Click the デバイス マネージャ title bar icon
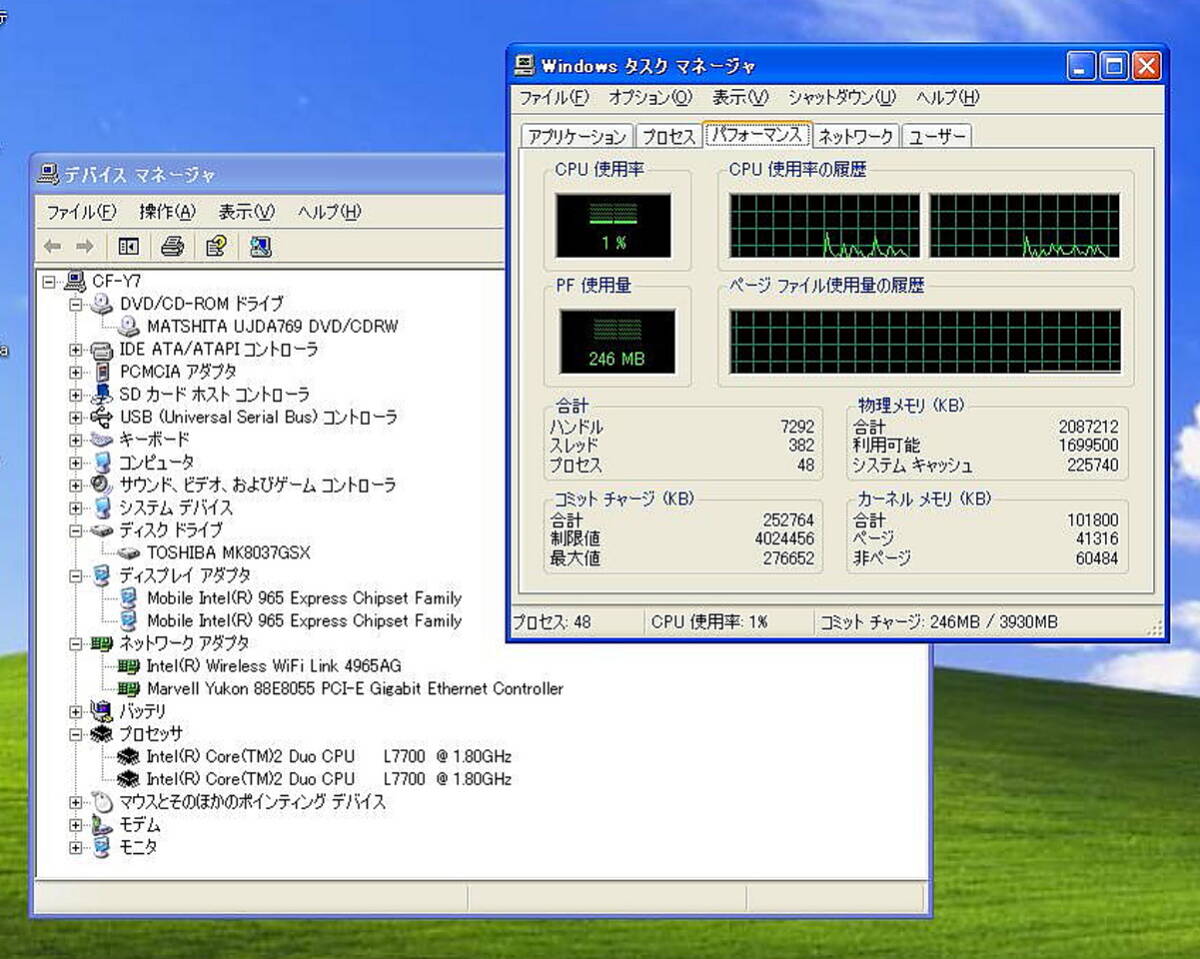Screen dimensions: 1200x959 [x=48, y=176]
